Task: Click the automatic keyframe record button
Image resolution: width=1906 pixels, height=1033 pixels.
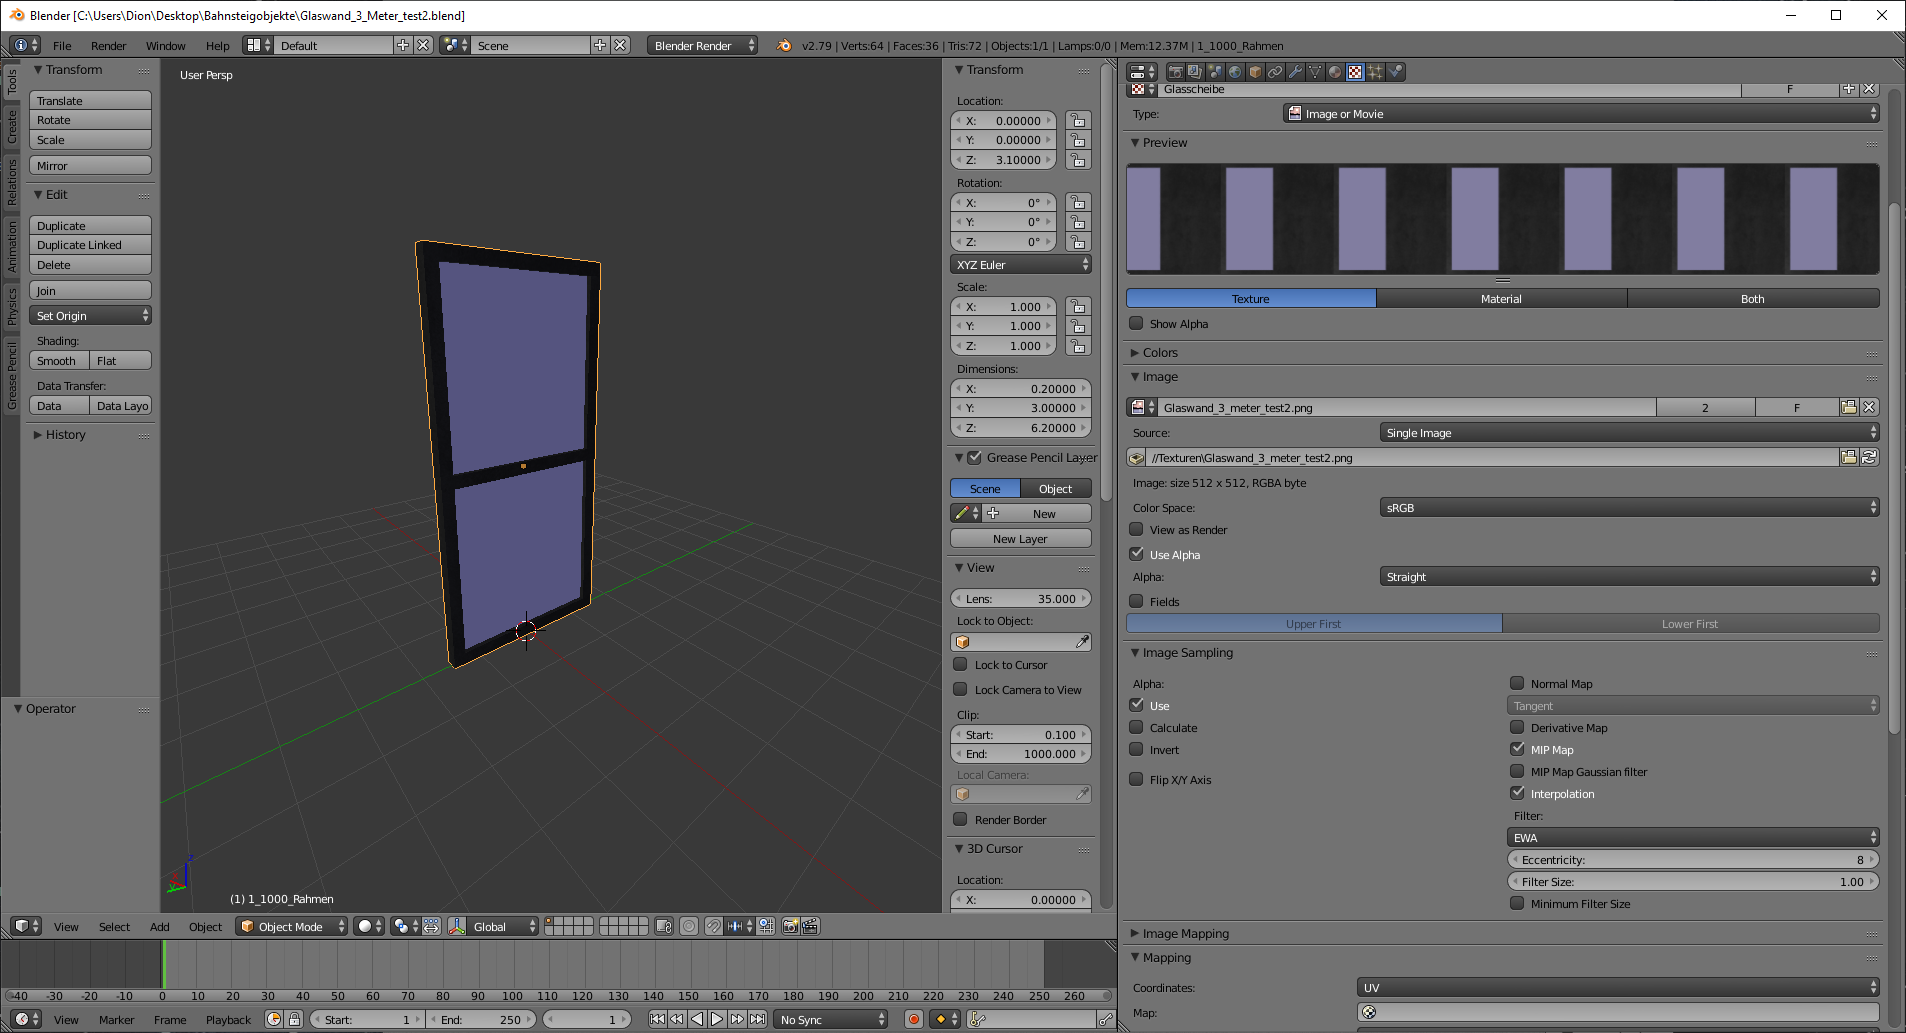Action: coord(913,1020)
